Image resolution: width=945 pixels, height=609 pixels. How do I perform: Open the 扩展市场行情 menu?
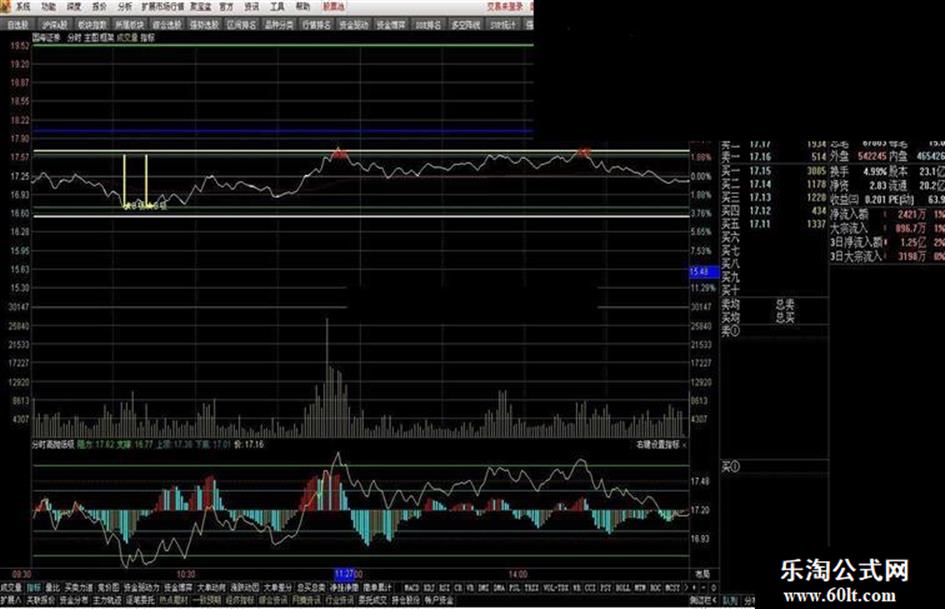(163, 7)
